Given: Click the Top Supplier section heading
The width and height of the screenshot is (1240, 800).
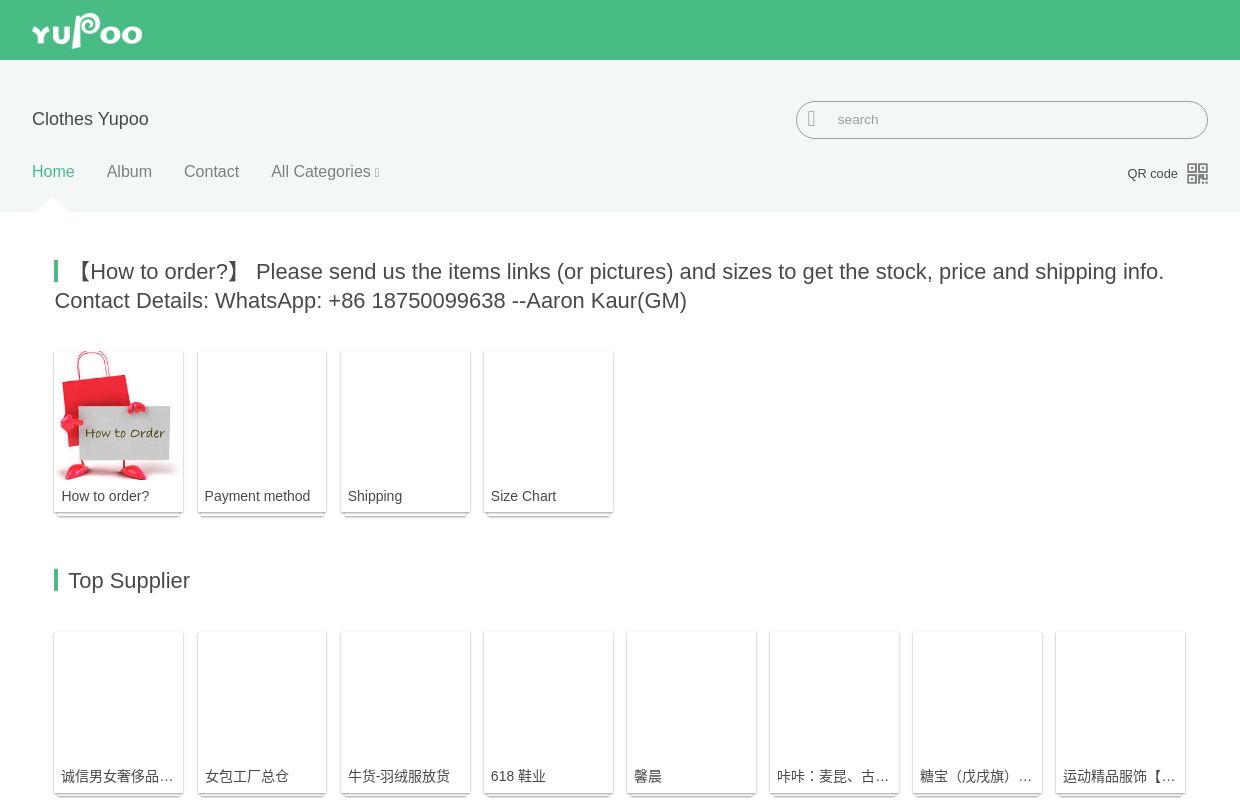Looking at the screenshot, I should click(x=129, y=581).
